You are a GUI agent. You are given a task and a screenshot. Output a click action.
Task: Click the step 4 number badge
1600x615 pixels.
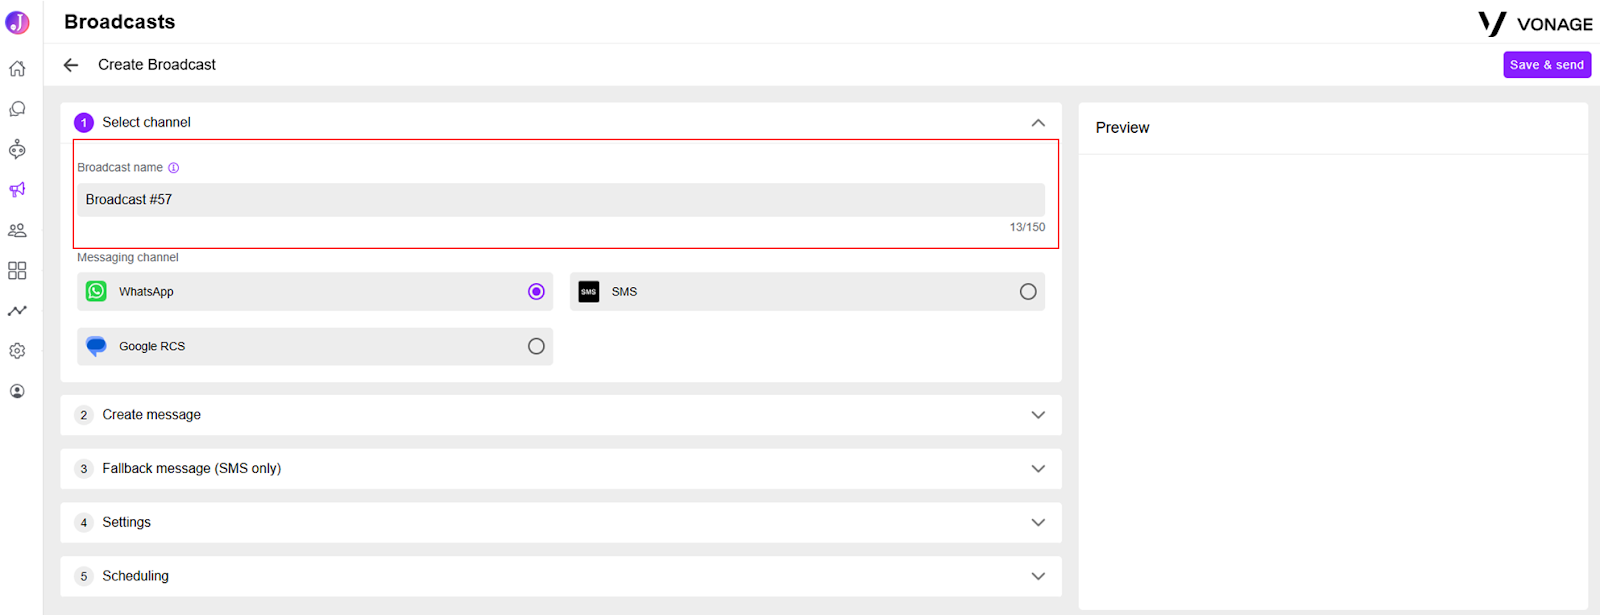pyautogui.click(x=84, y=523)
